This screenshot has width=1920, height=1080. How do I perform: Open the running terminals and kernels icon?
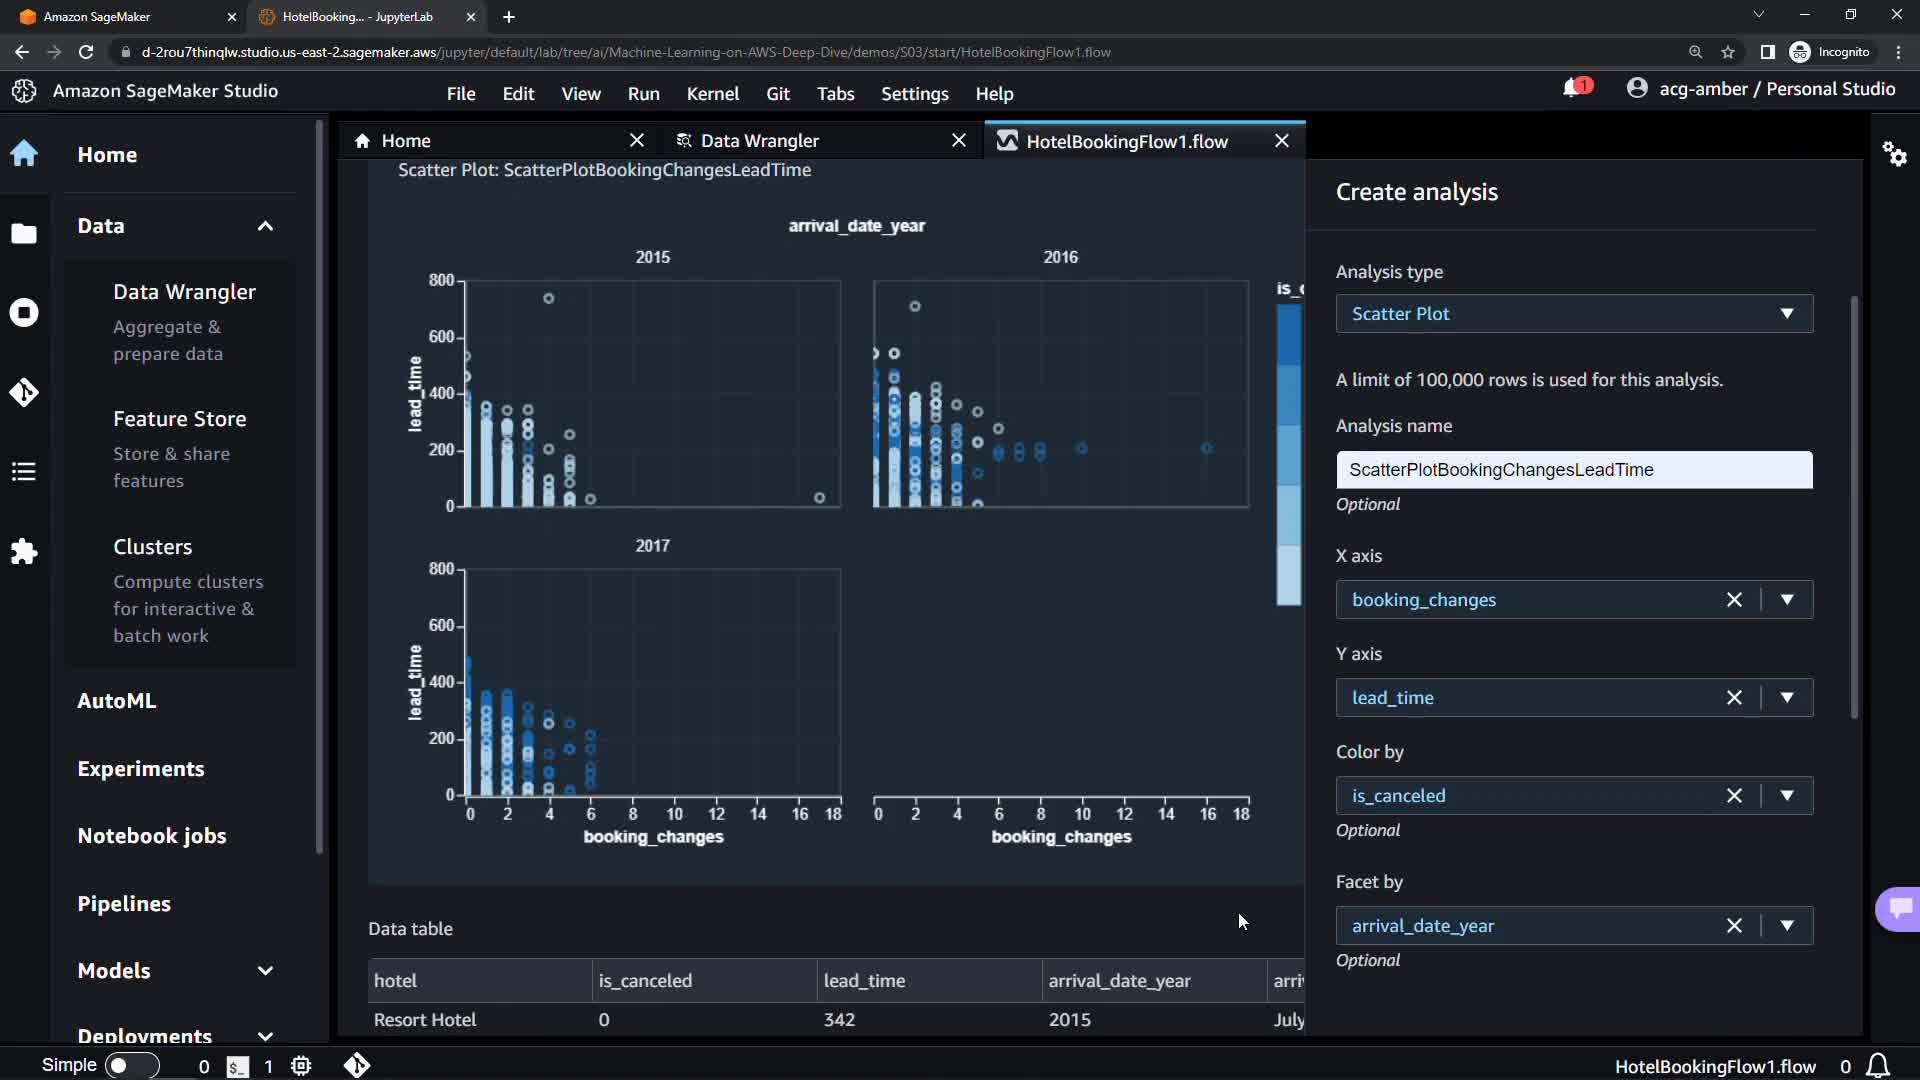(24, 313)
